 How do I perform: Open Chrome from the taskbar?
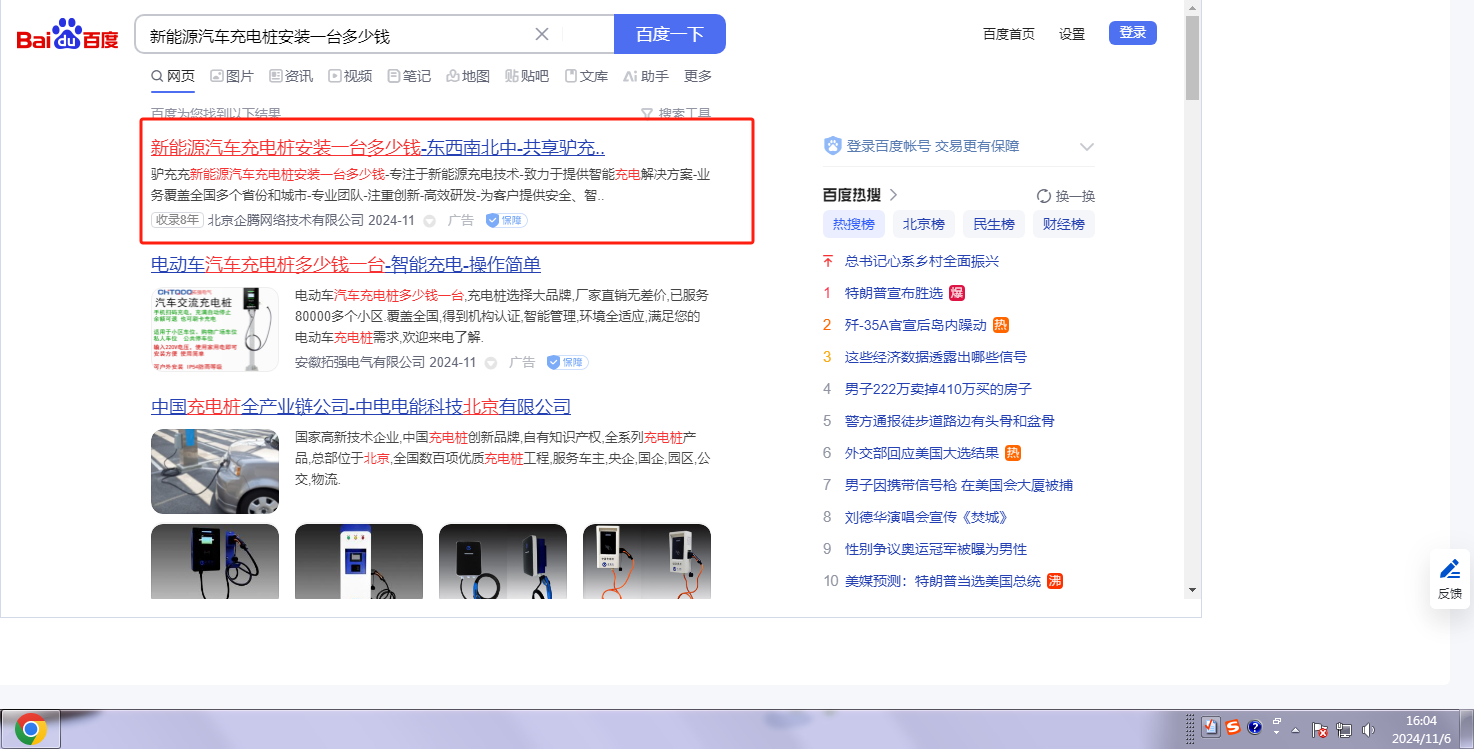[x=30, y=729]
